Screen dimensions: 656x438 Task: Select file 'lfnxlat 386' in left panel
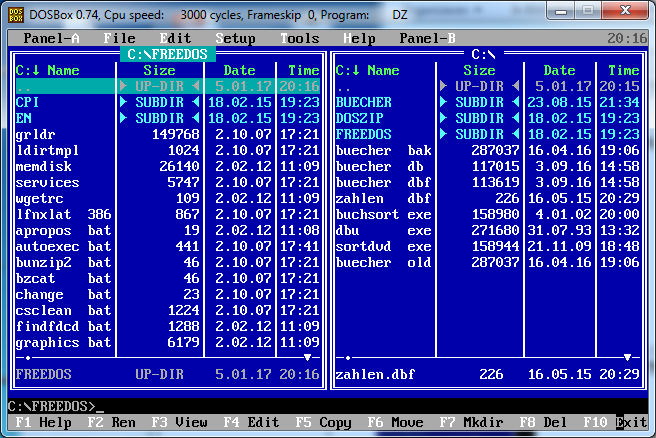pos(168,214)
